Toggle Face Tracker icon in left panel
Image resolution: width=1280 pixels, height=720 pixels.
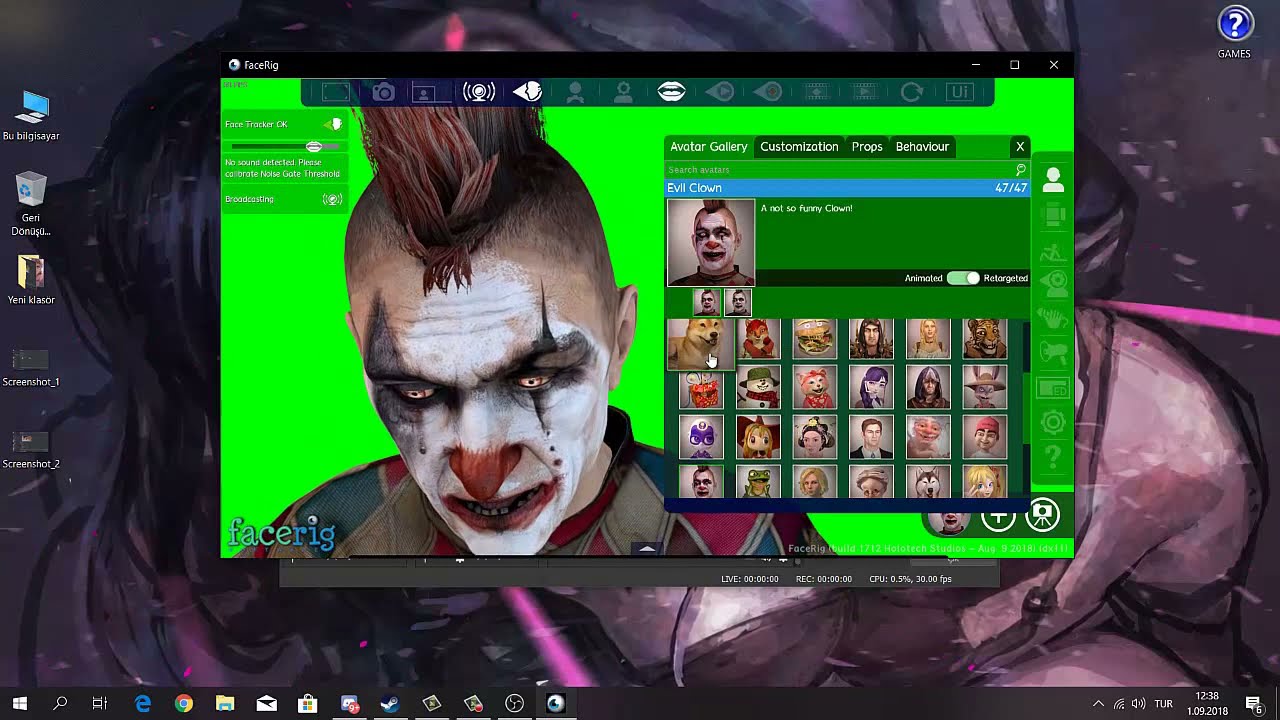click(x=334, y=124)
